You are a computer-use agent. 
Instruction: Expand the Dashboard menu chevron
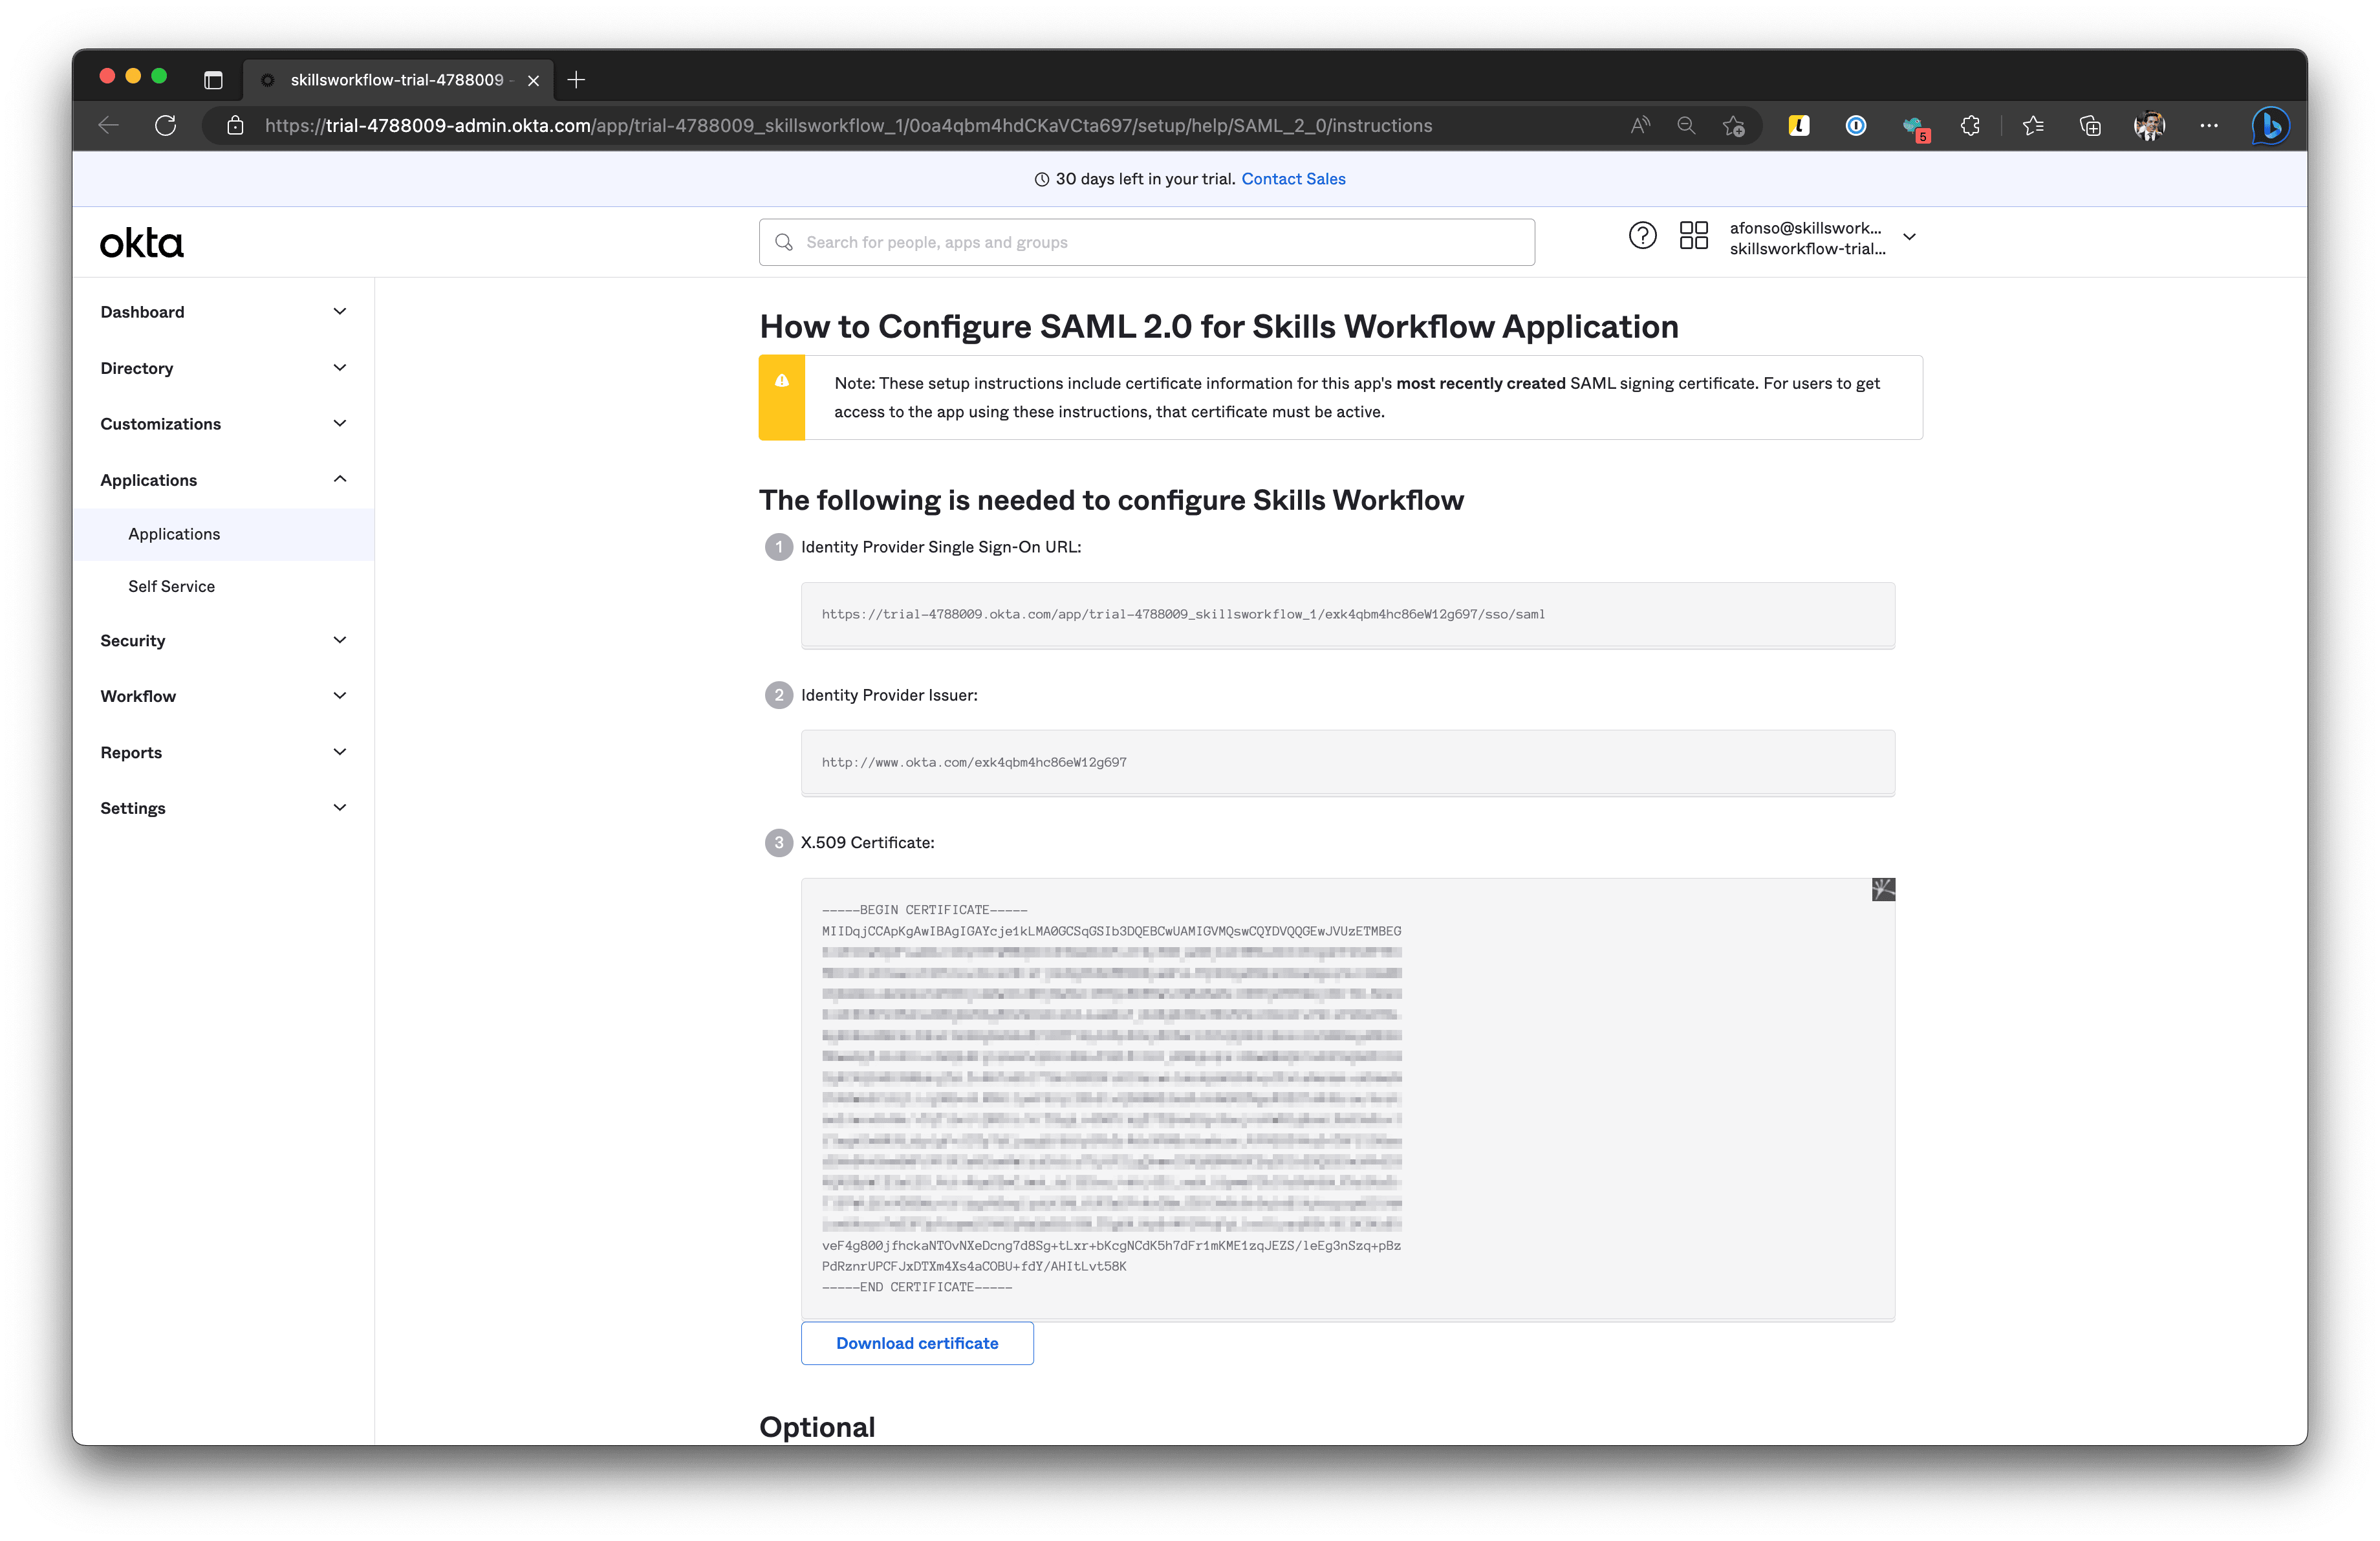[340, 312]
